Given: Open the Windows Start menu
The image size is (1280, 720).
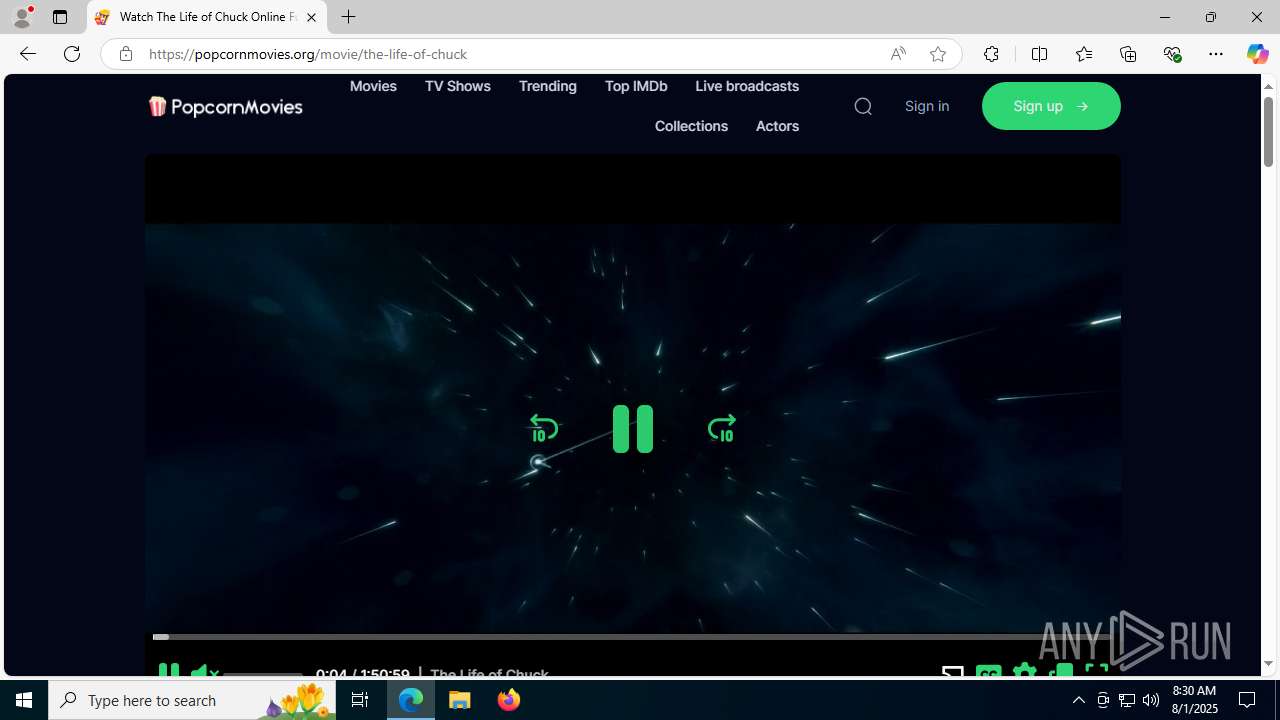Looking at the screenshot, I should (24, 700).
